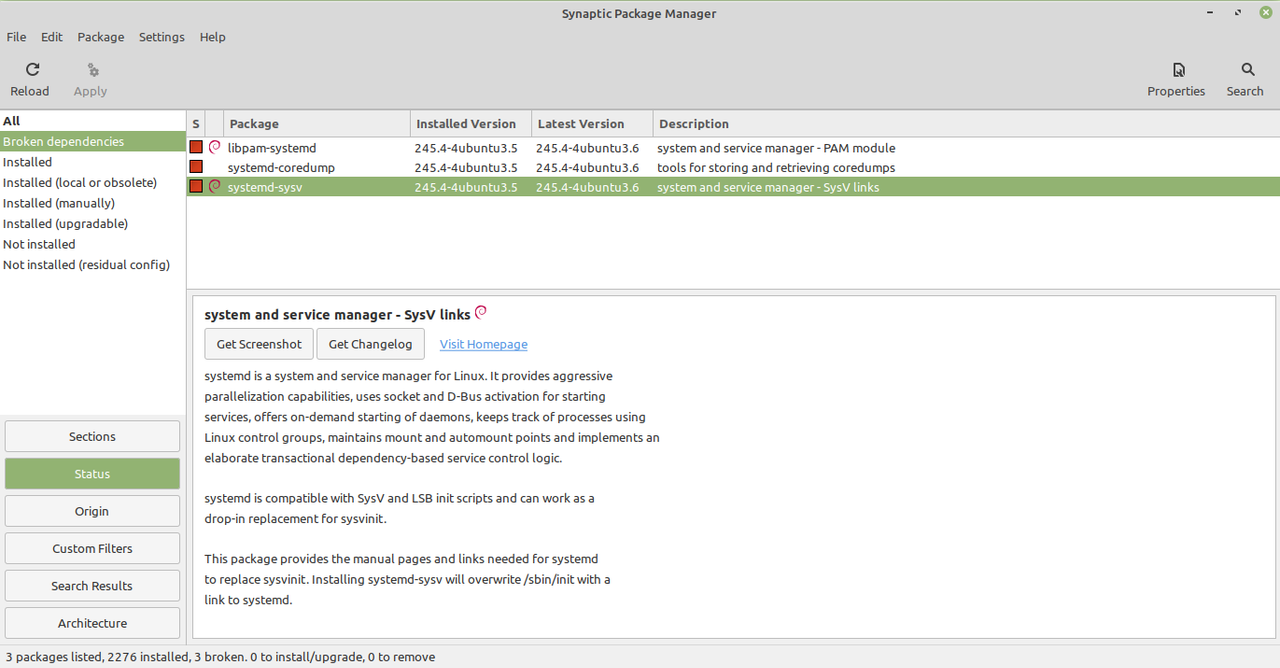Select Installed (manually) filter
This screenshot has width=1280, height=668.
(x=93, y=203)
